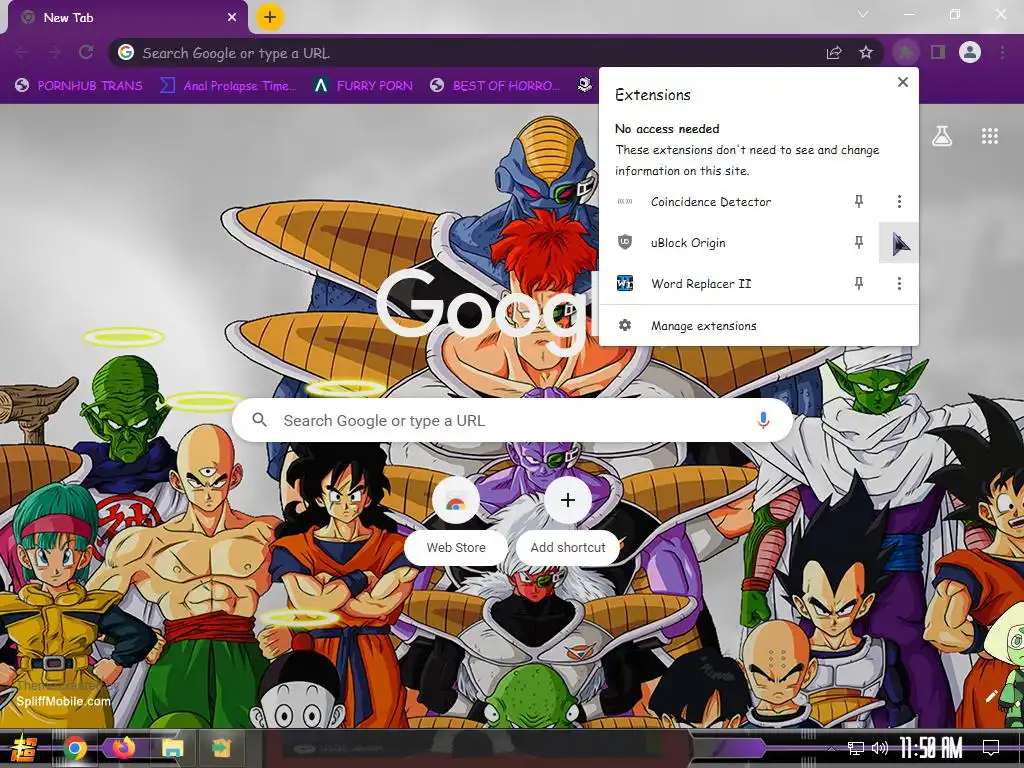Click the Manage extensions gear icon
This screenshot has height=768, width=1024.
[x=625, y=325]
